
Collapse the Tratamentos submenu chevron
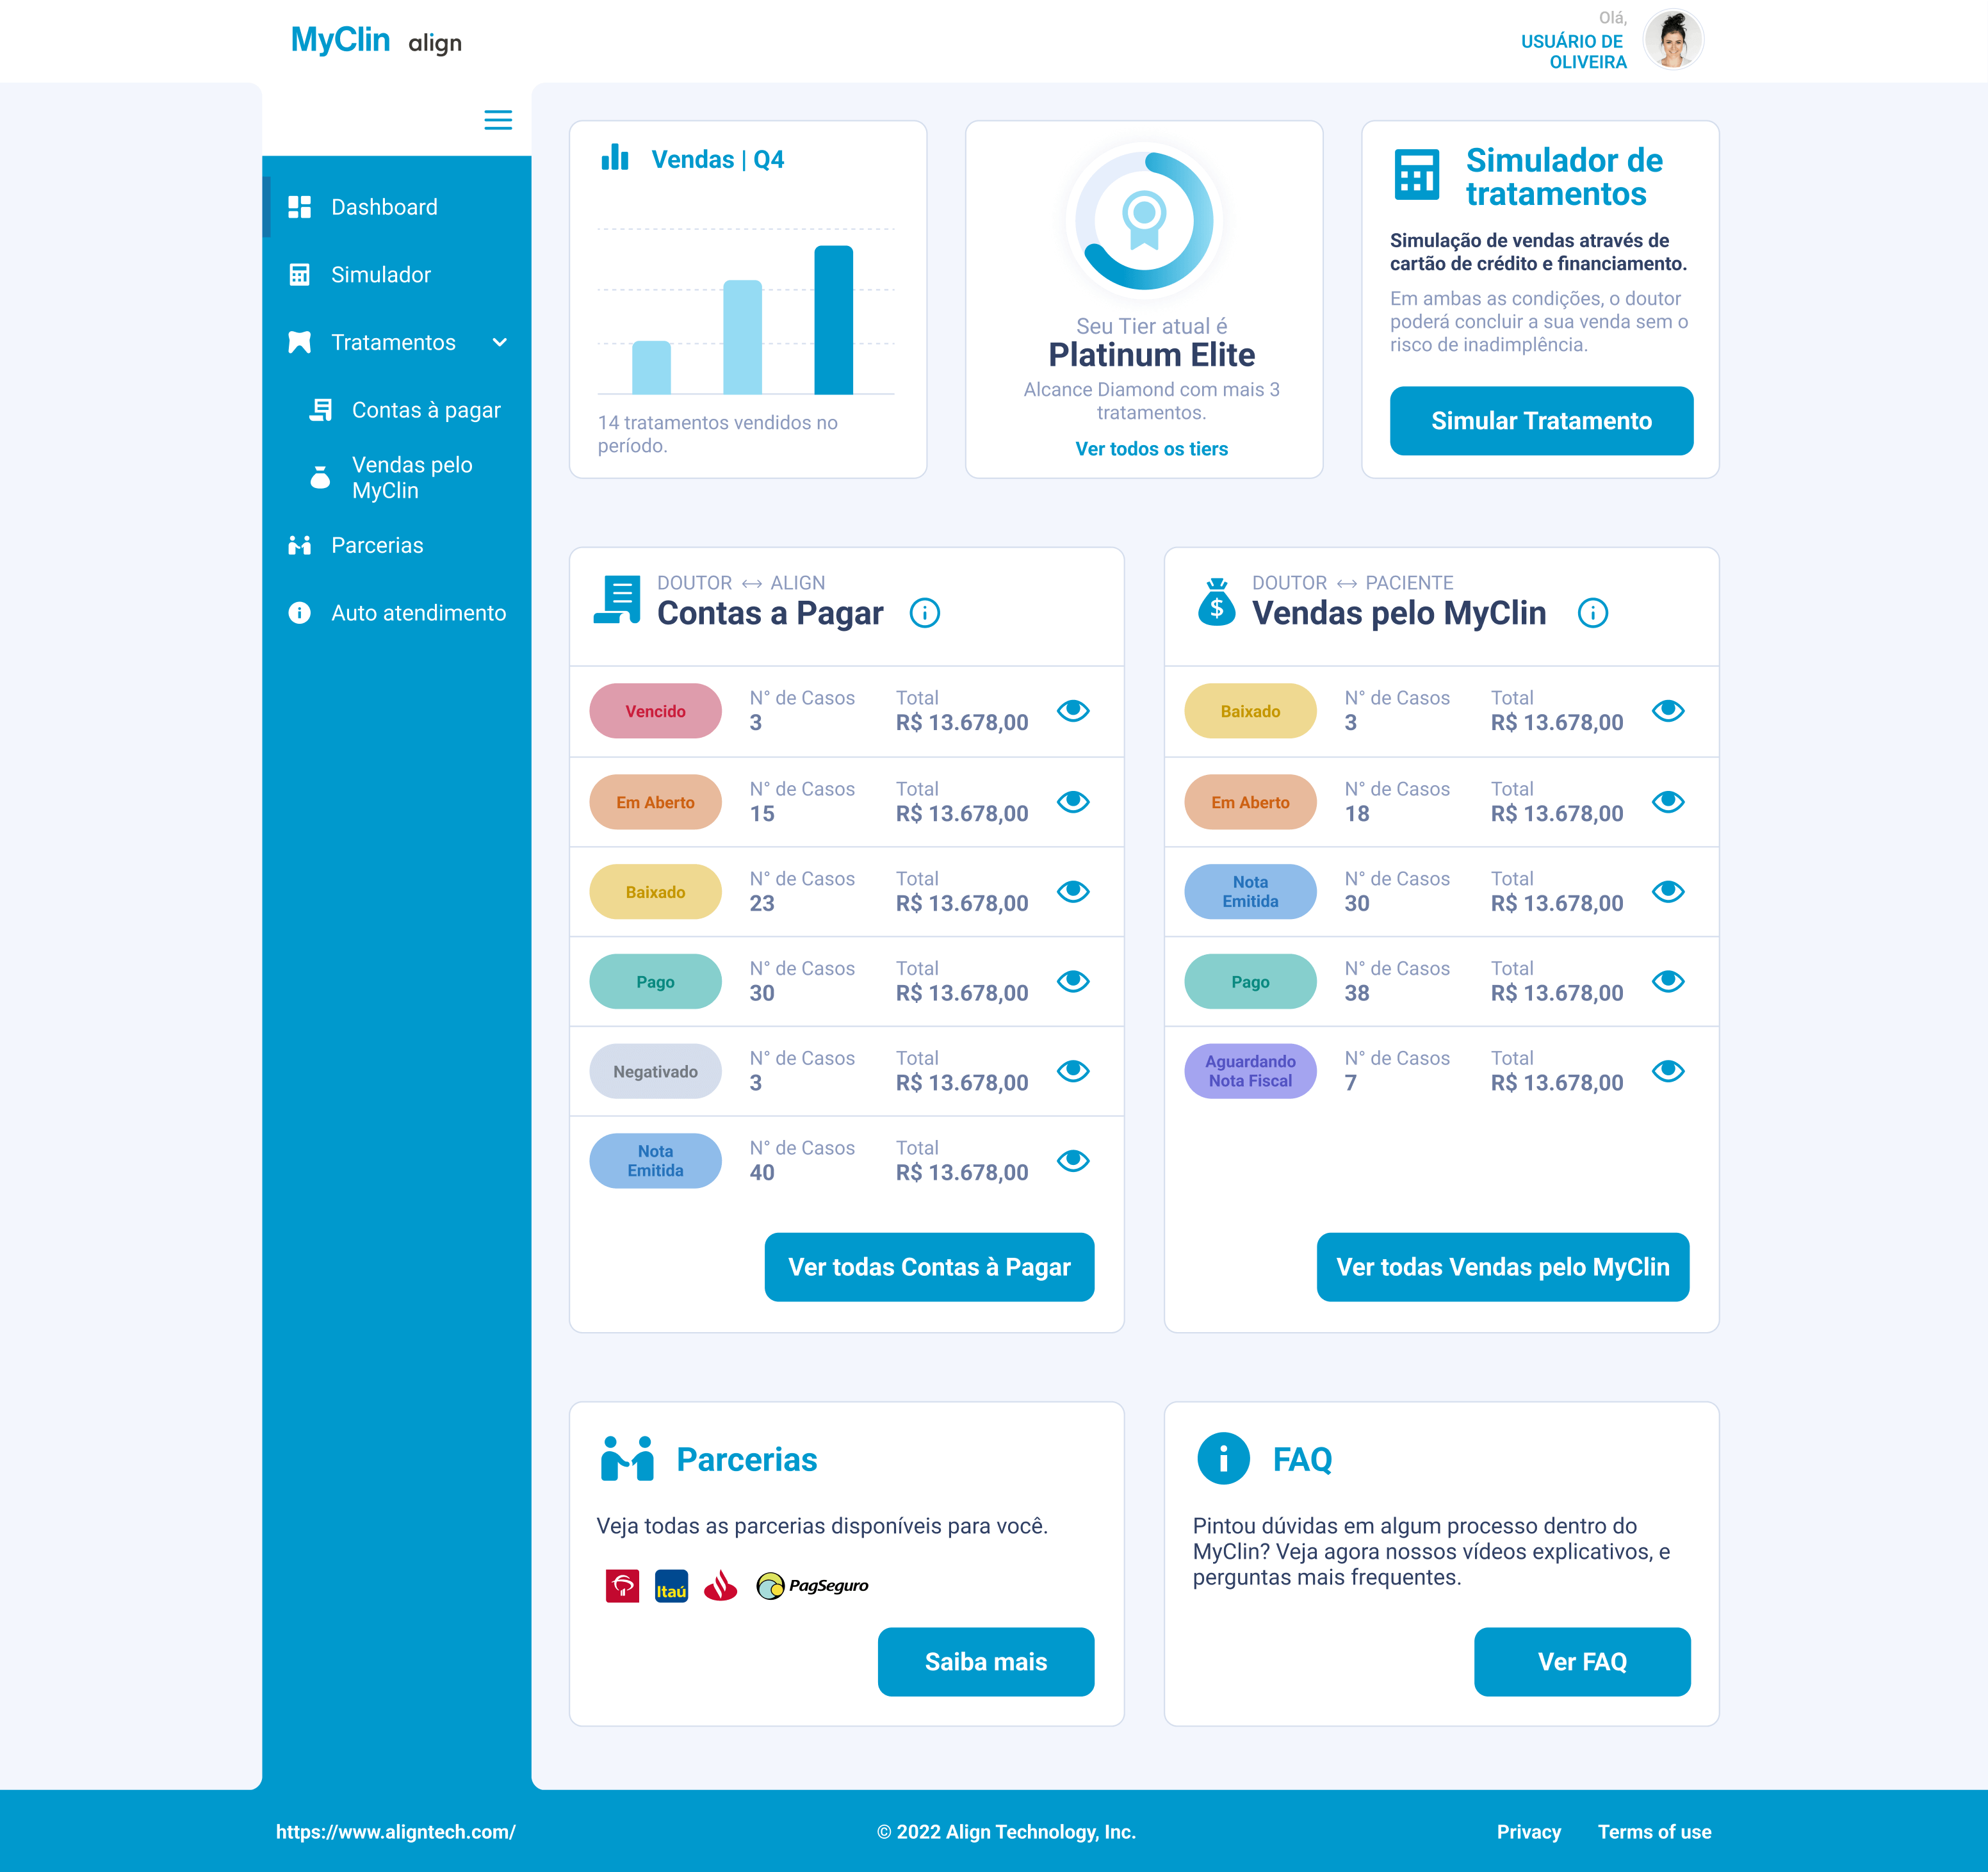point(500,342)
